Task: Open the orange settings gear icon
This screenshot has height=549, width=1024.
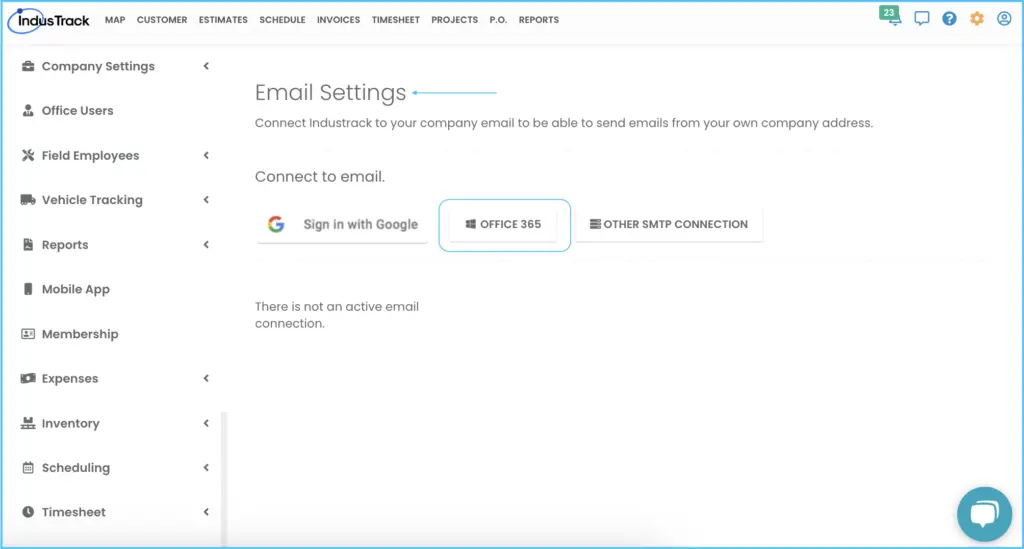Action: tap(976, 18)
